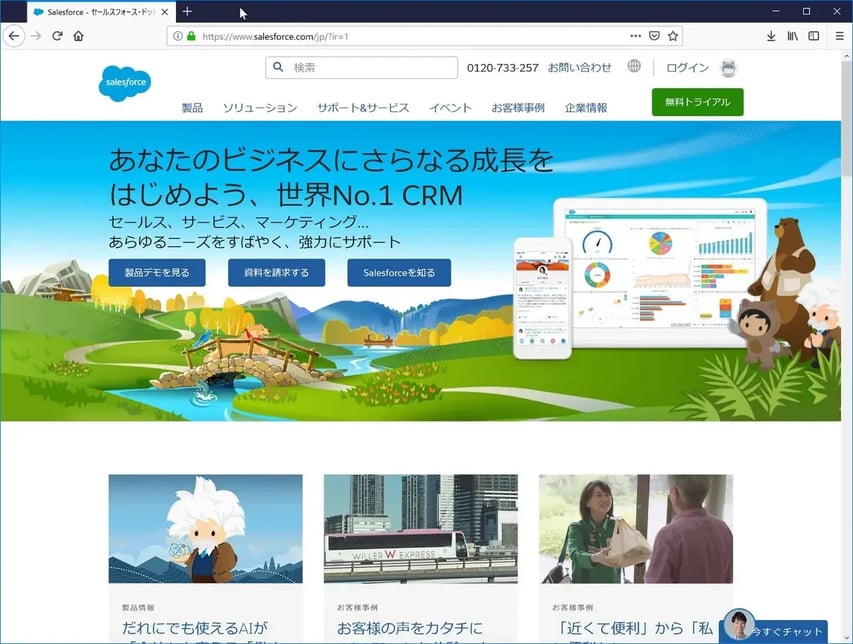Image resolution: width=853 pixels, height=644 pixels.
Task: Click the Salesforce cloud logo
Action: 125,83
